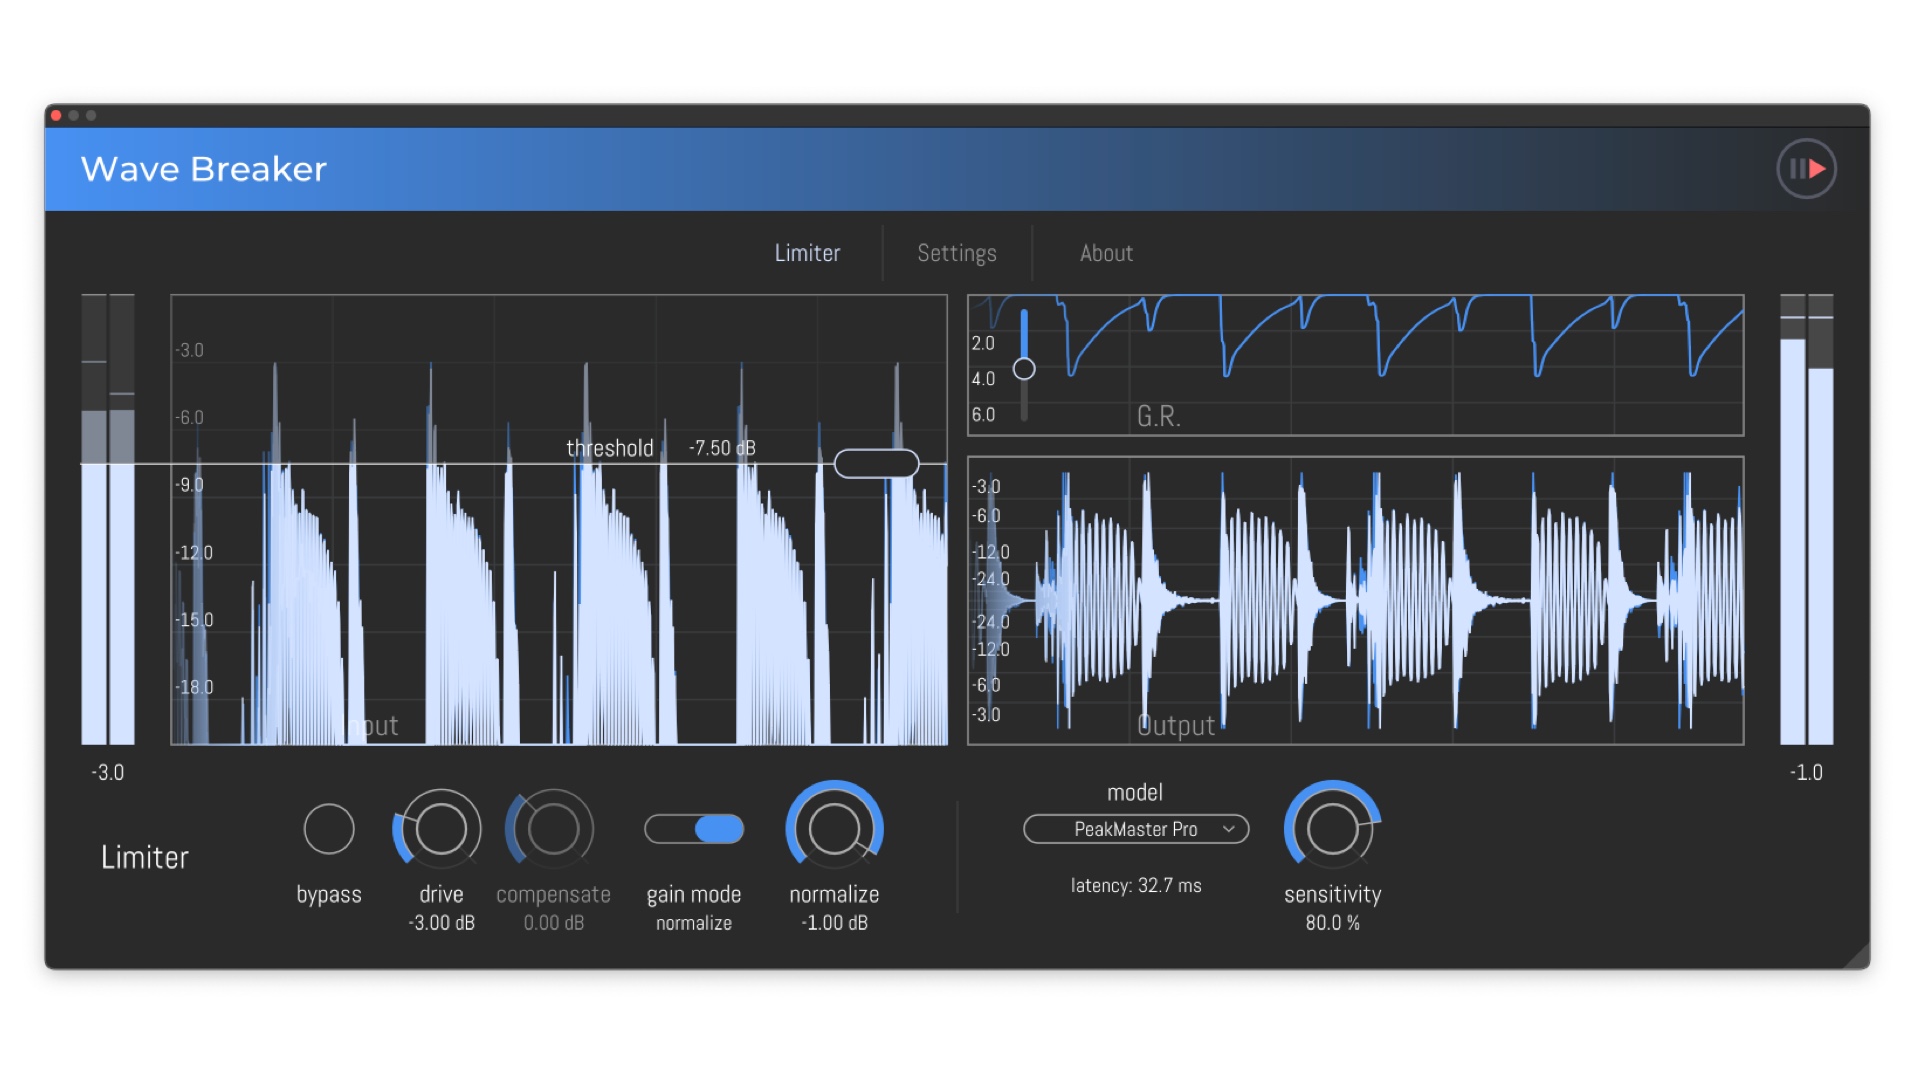The image size is (1920, 1080).
Task: Click the drive -3.00 dB value
Action: point(441,923)
